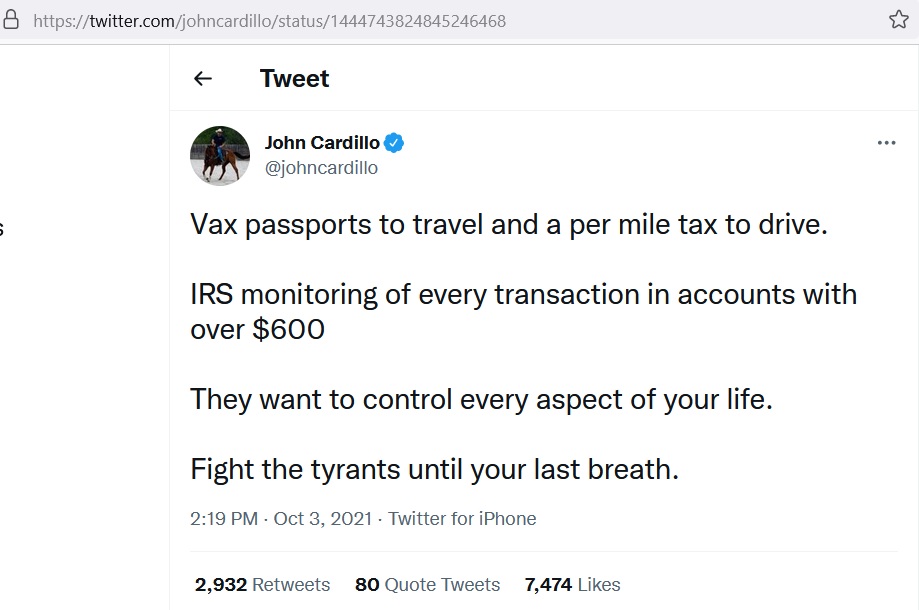The height and width of the screenshot is (610, 919).
Task: Click the John Cardillo display name
Action: click(322, 143)
